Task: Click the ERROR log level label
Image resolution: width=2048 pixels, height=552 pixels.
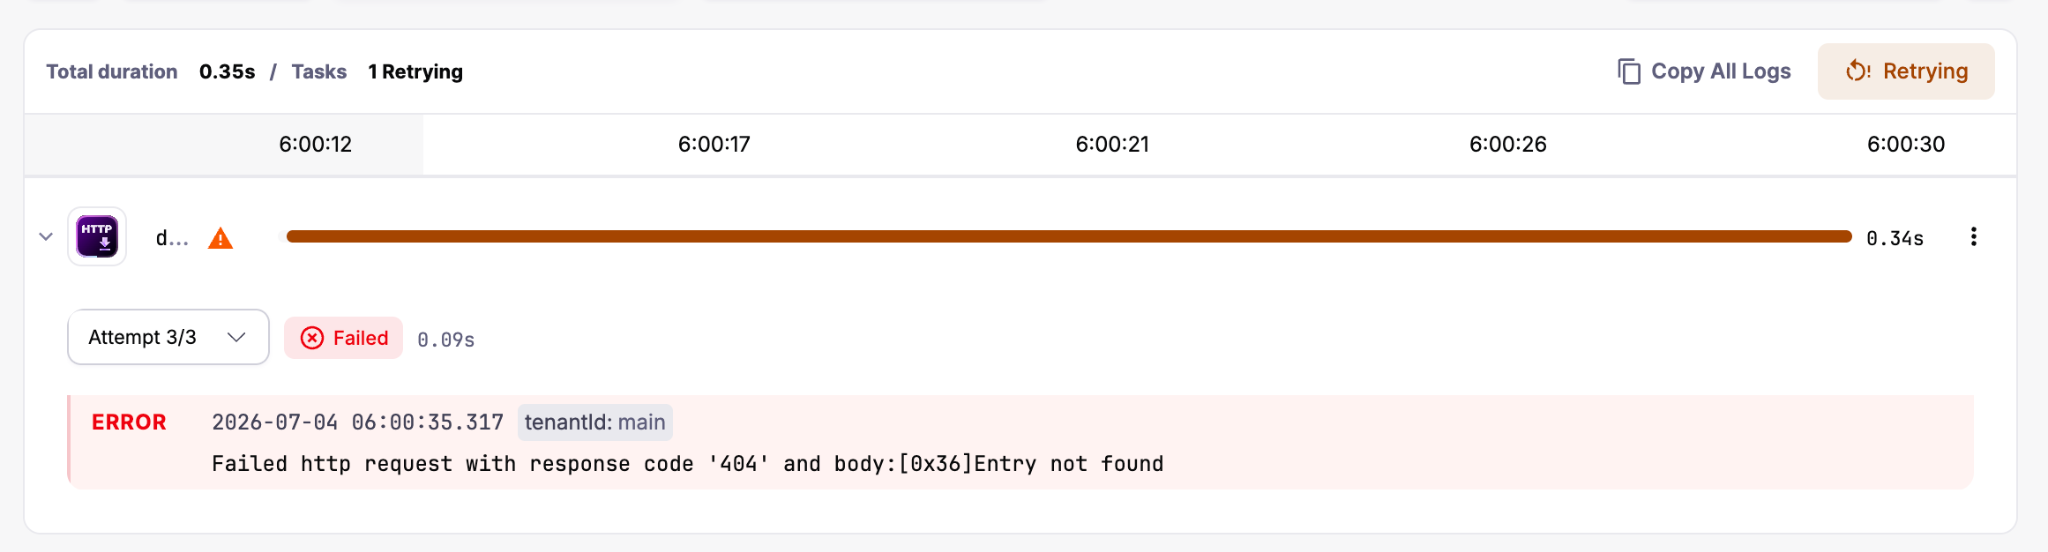Action: click(129, 422)
